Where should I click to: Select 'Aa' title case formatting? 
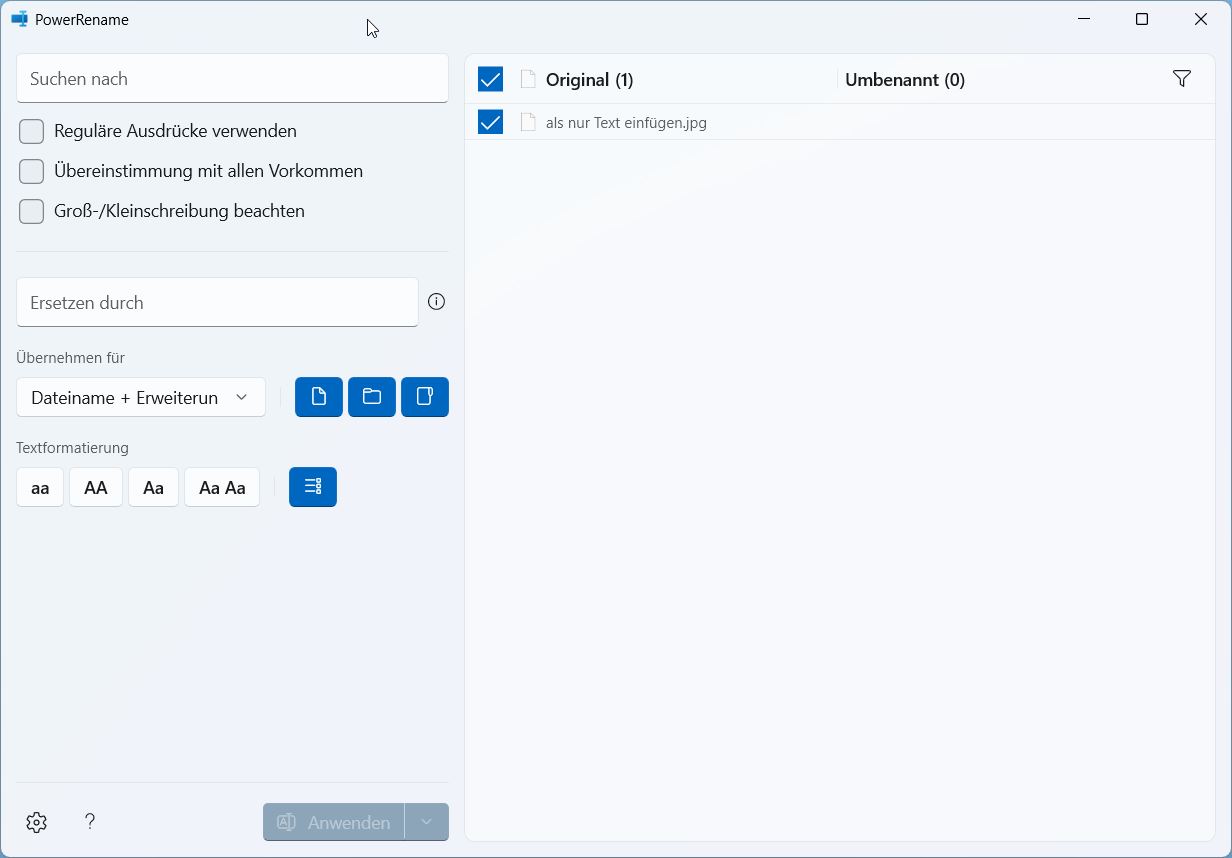pyautogui.click(x=153, y=487)
